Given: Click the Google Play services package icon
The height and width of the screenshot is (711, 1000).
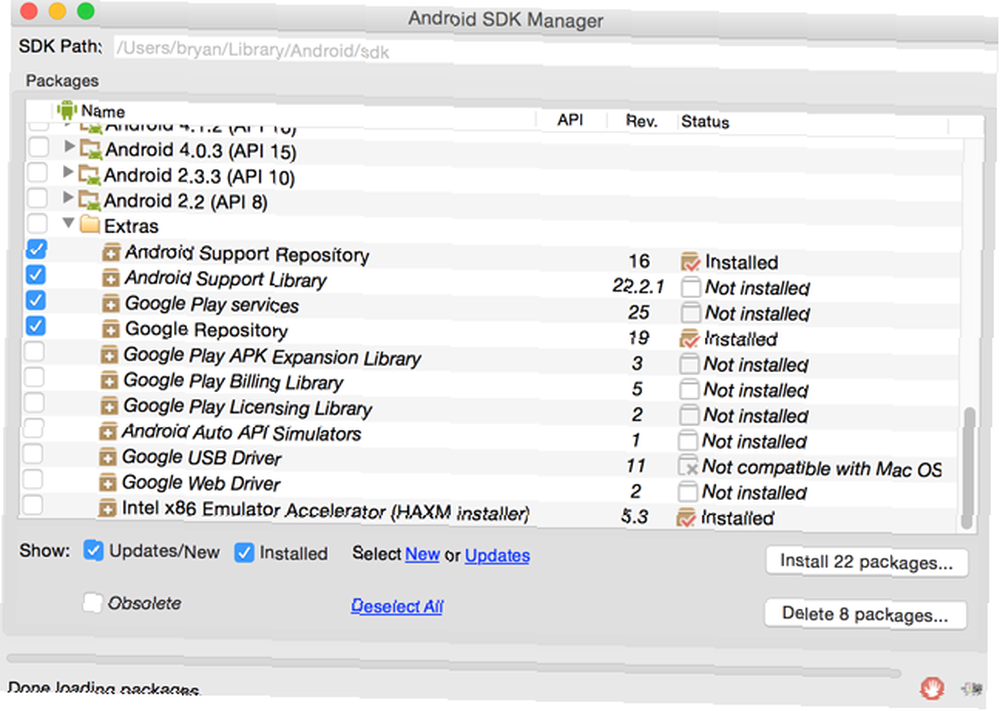Looking at the screenshot, I should tap(111, 304).
